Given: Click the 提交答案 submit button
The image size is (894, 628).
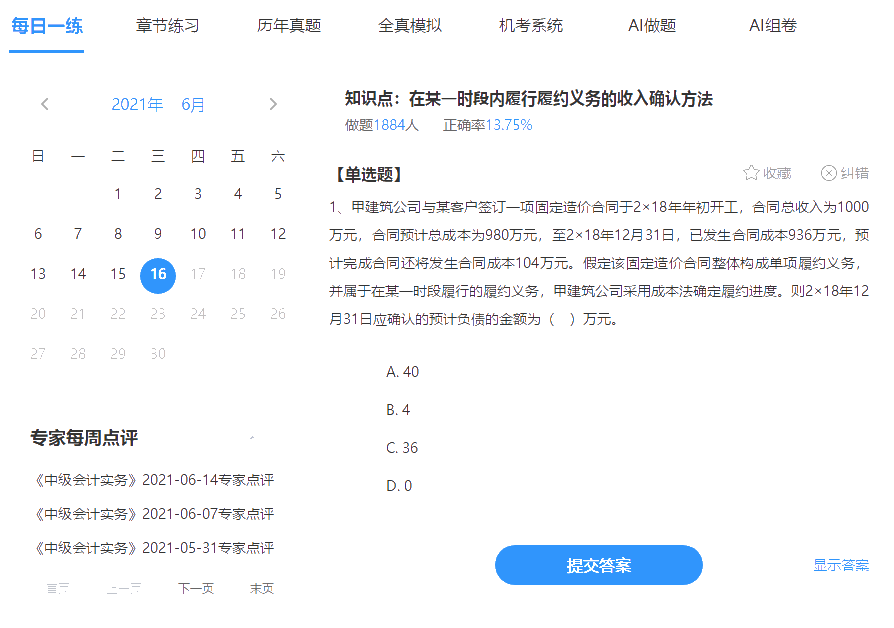Looking at the screenshot, I should (598, 565).
